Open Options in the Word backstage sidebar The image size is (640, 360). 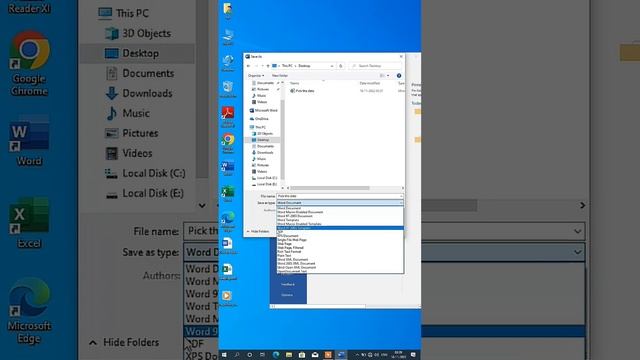coord(287,295)
